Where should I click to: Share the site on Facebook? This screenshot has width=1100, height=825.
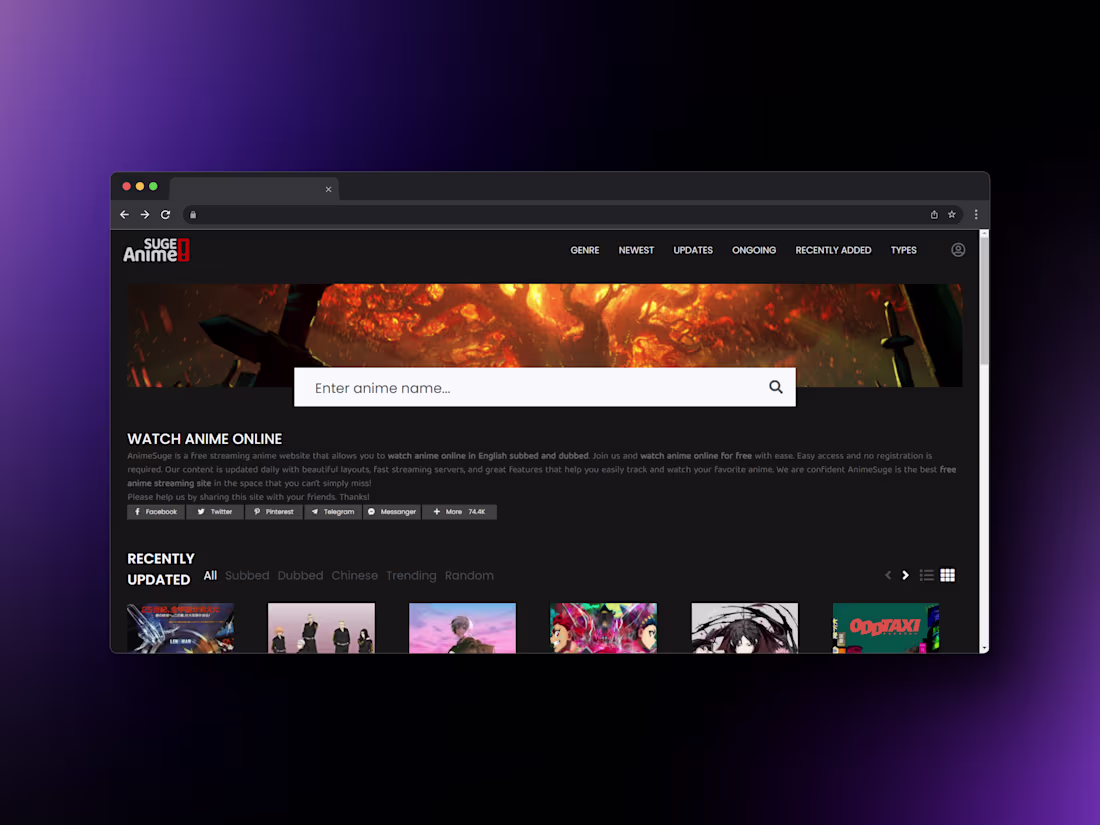[155, 511]
